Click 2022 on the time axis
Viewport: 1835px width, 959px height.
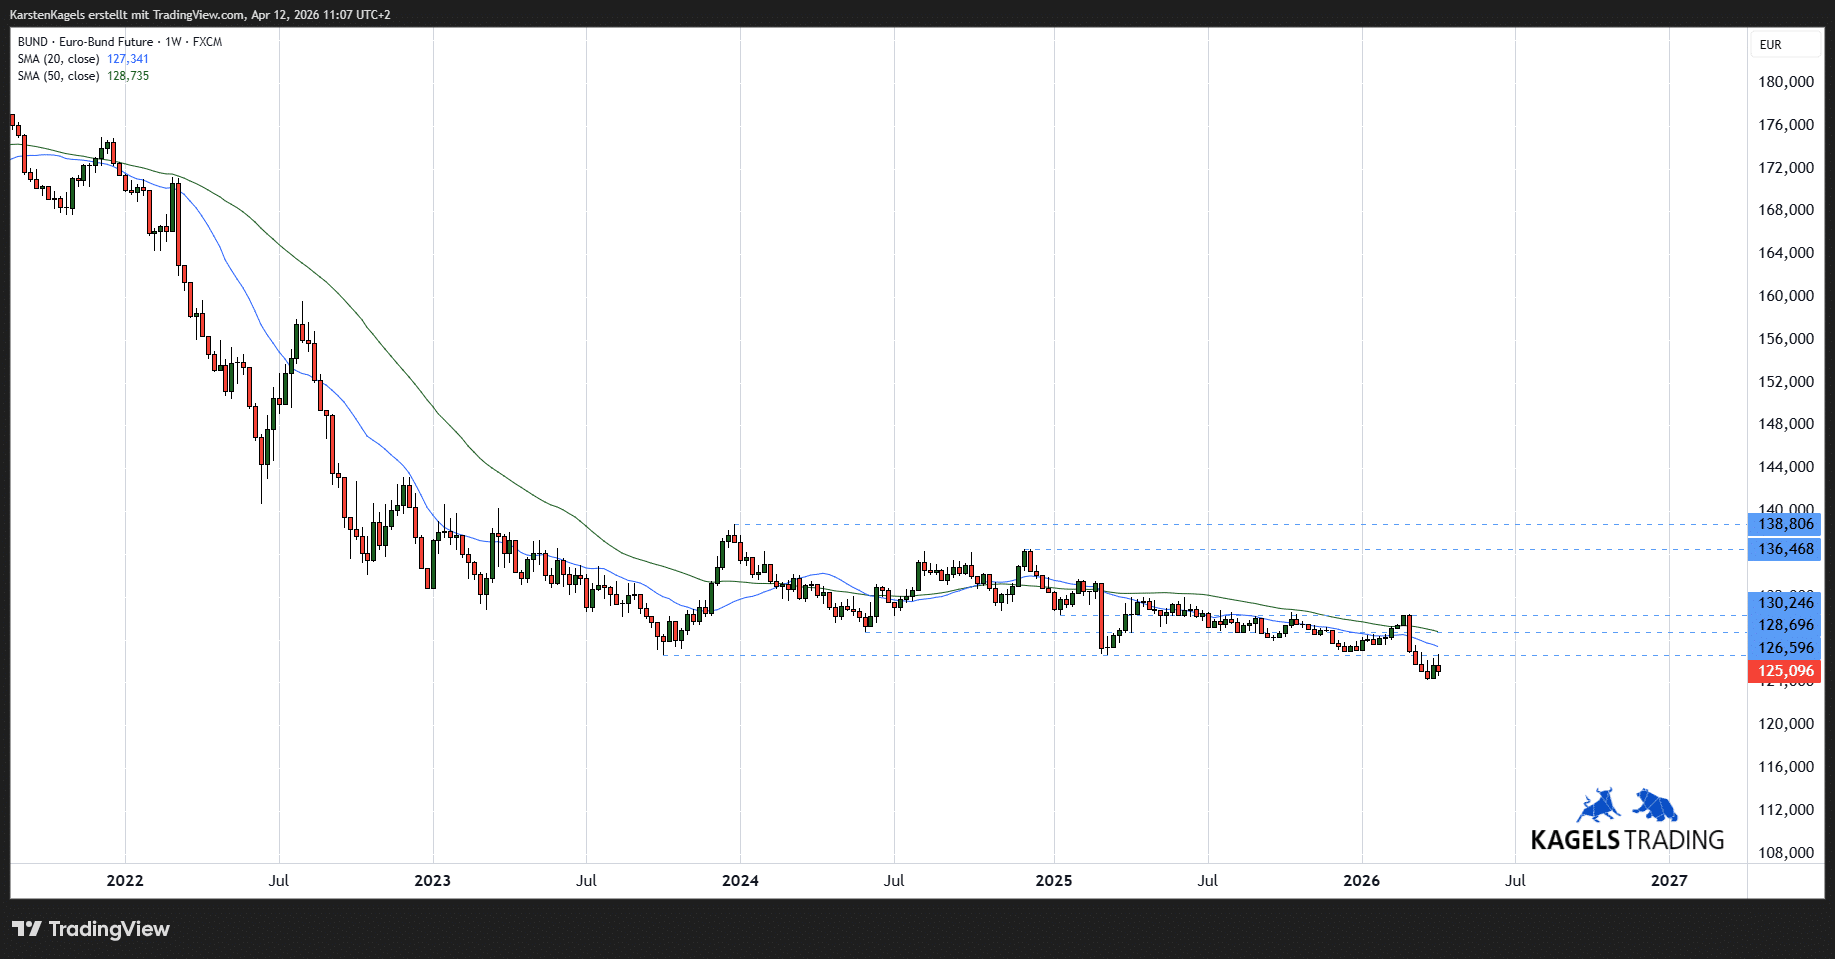pos(125,881)
